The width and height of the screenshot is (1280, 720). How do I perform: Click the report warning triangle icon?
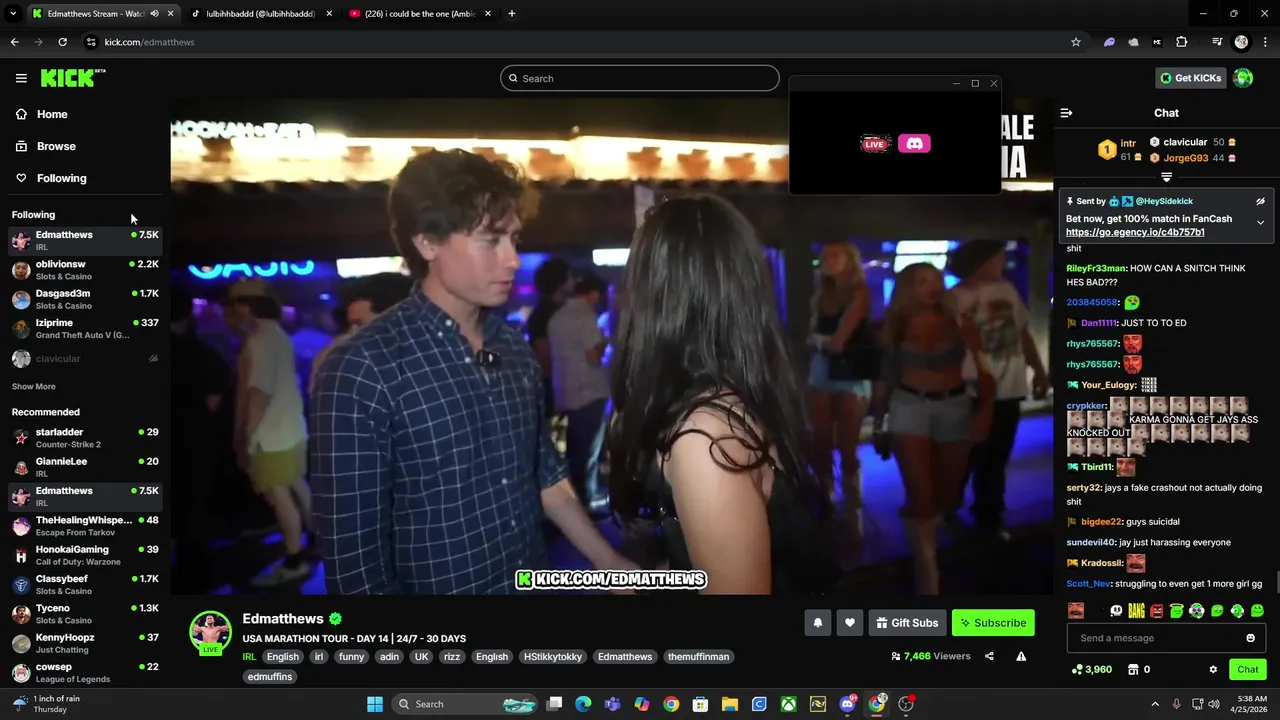(x=1021, y=656)
